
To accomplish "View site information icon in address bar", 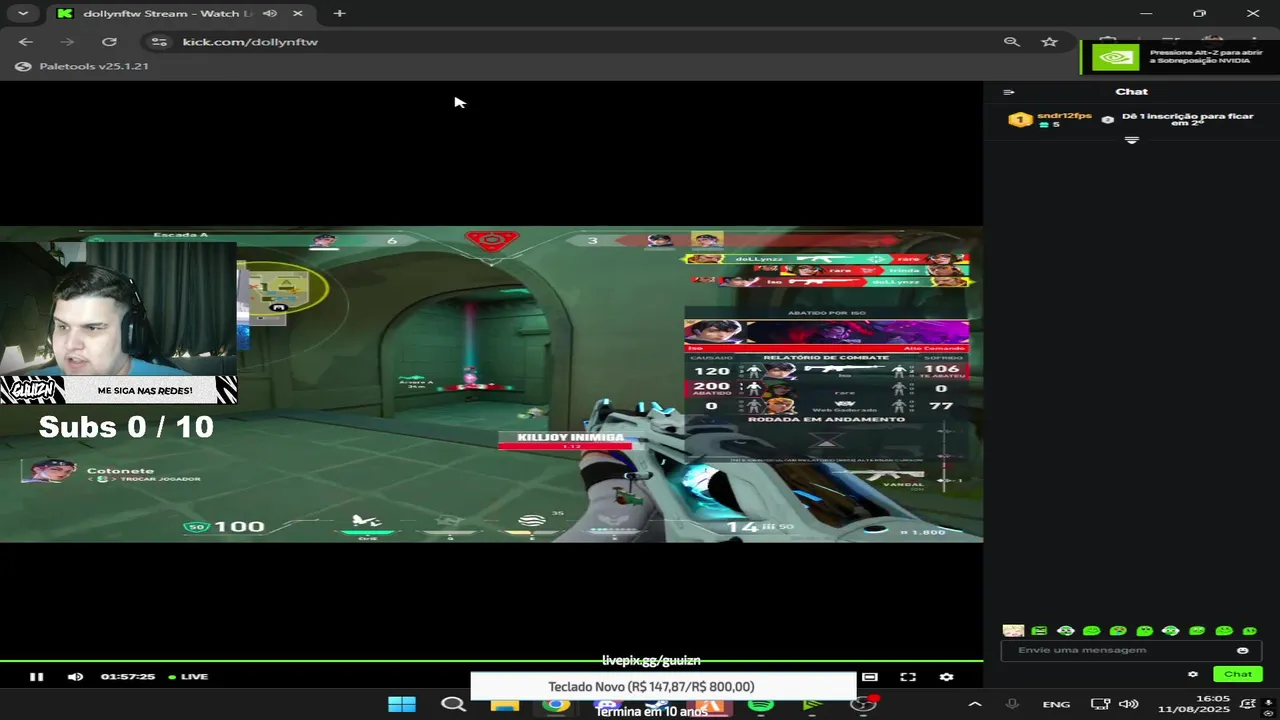I will (x=159, y=42).
